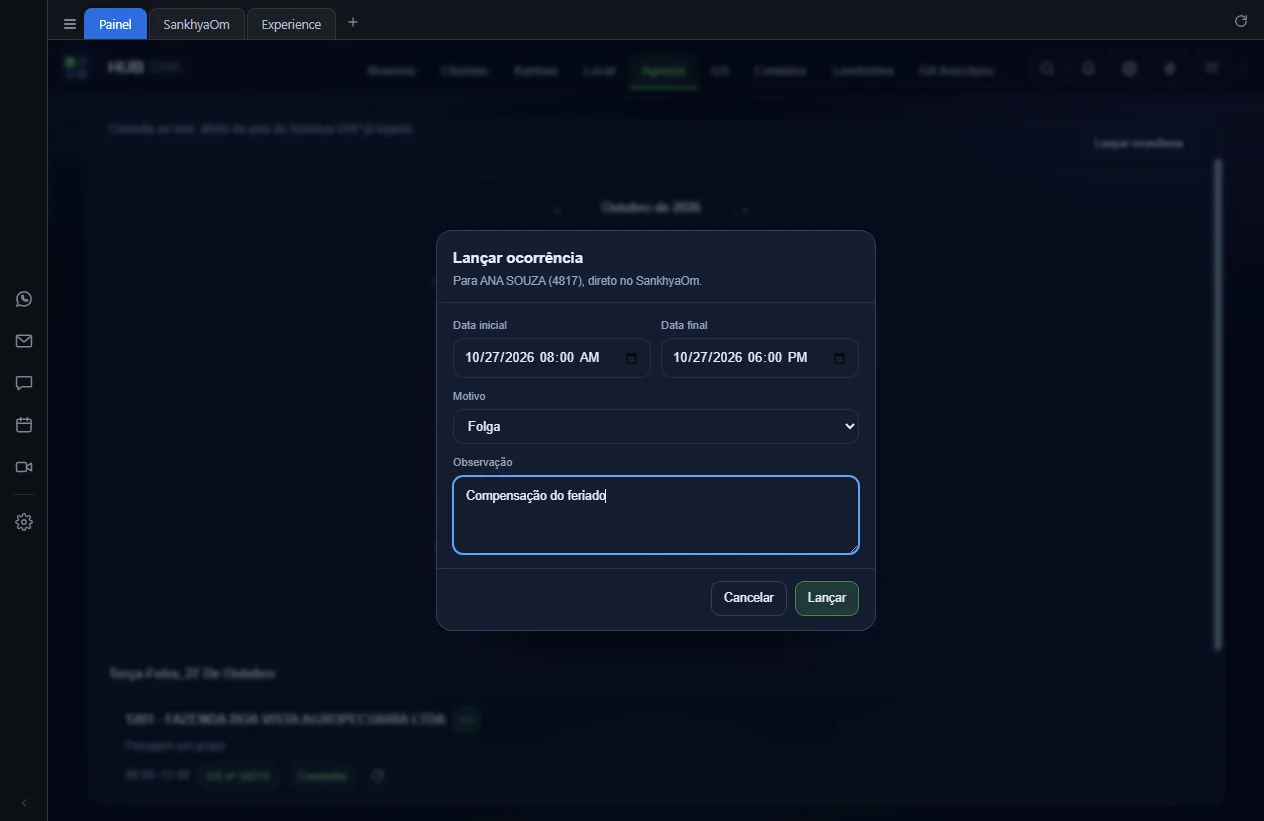The image size is (1264, 821).
Task: Switch to the Painel tab
Action: click(115, 24)
